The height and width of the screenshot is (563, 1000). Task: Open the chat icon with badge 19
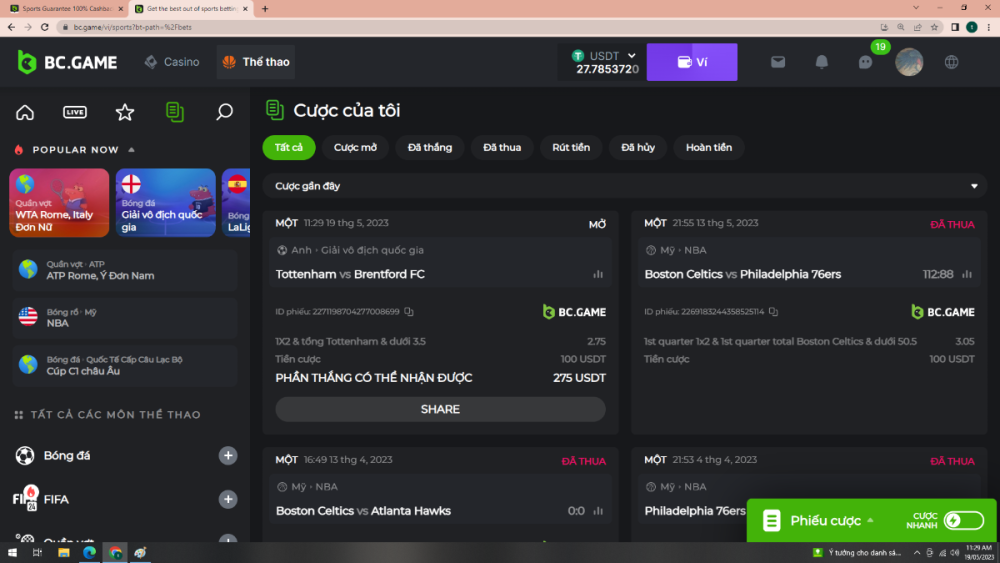tap(866, 62)
